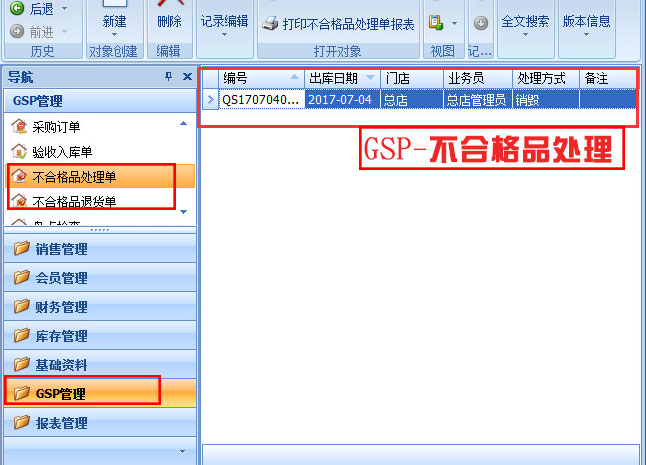Click the 视图 (View) icon
The width and height of the screenshot is (646, 465).
[x=435, y=23]
